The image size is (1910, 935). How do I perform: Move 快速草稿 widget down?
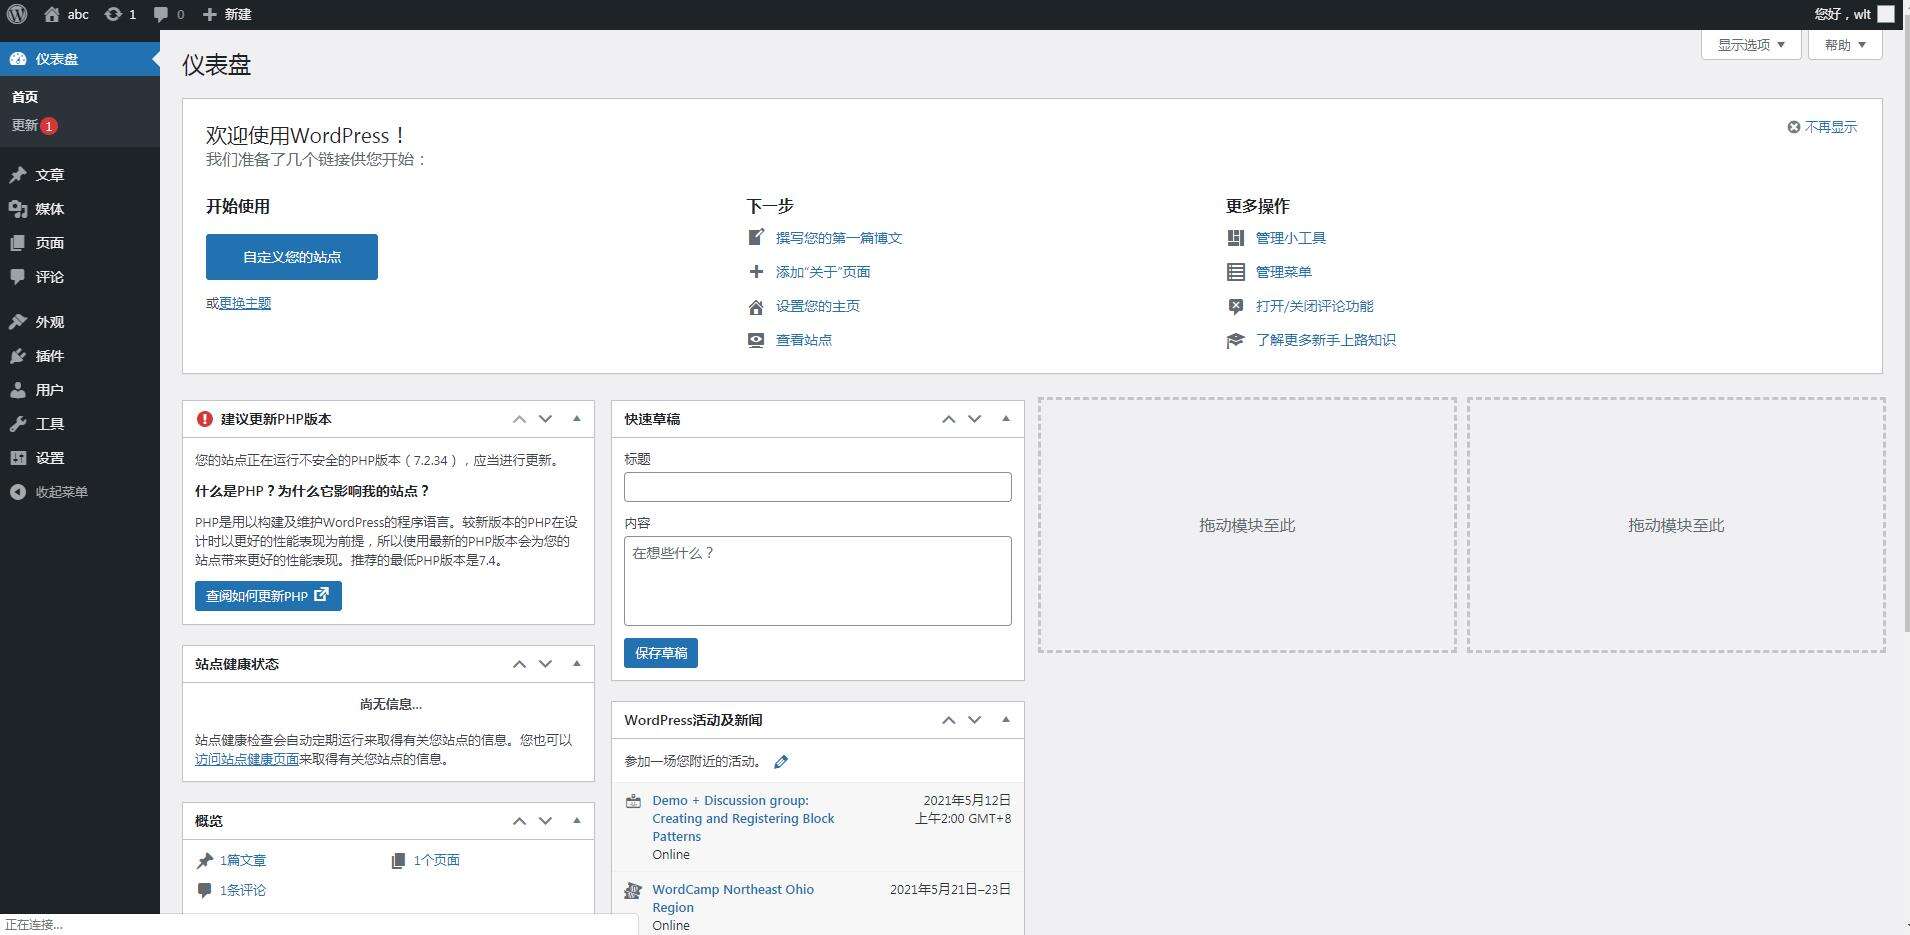coord(974,419)
